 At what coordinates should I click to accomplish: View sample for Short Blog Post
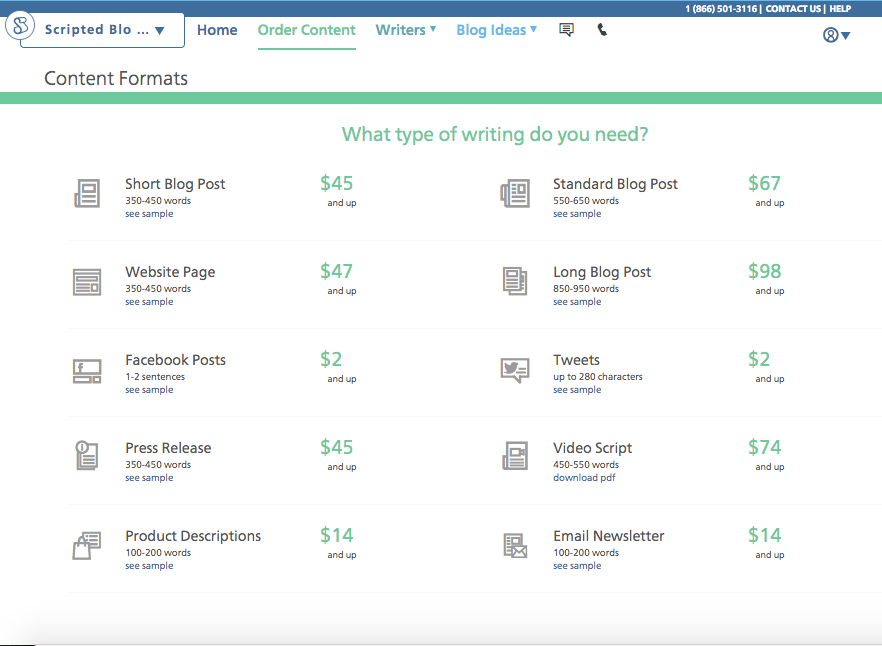tap(149, 214)
